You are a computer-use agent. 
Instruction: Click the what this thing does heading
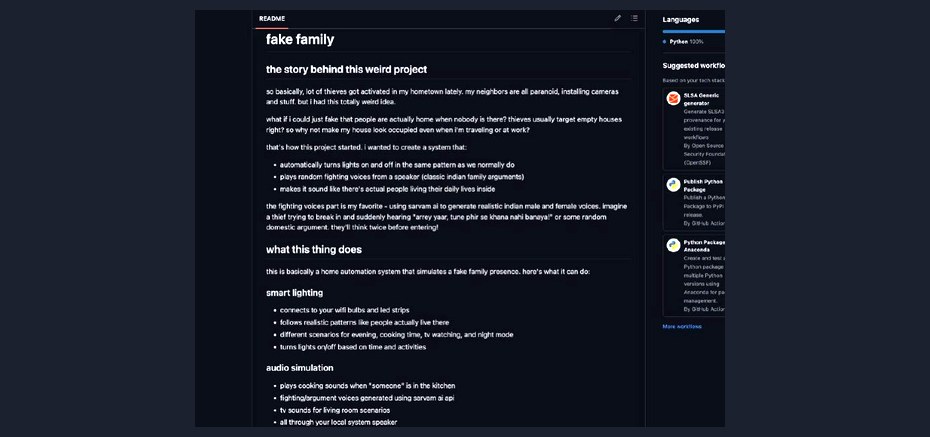(x=314, y=250)
